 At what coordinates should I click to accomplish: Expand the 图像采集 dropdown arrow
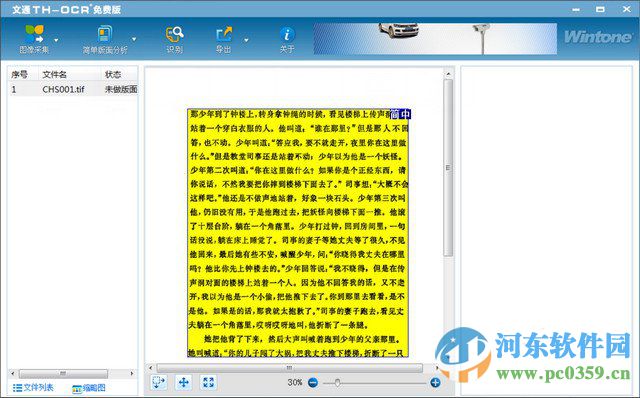(x=56, y=40)
